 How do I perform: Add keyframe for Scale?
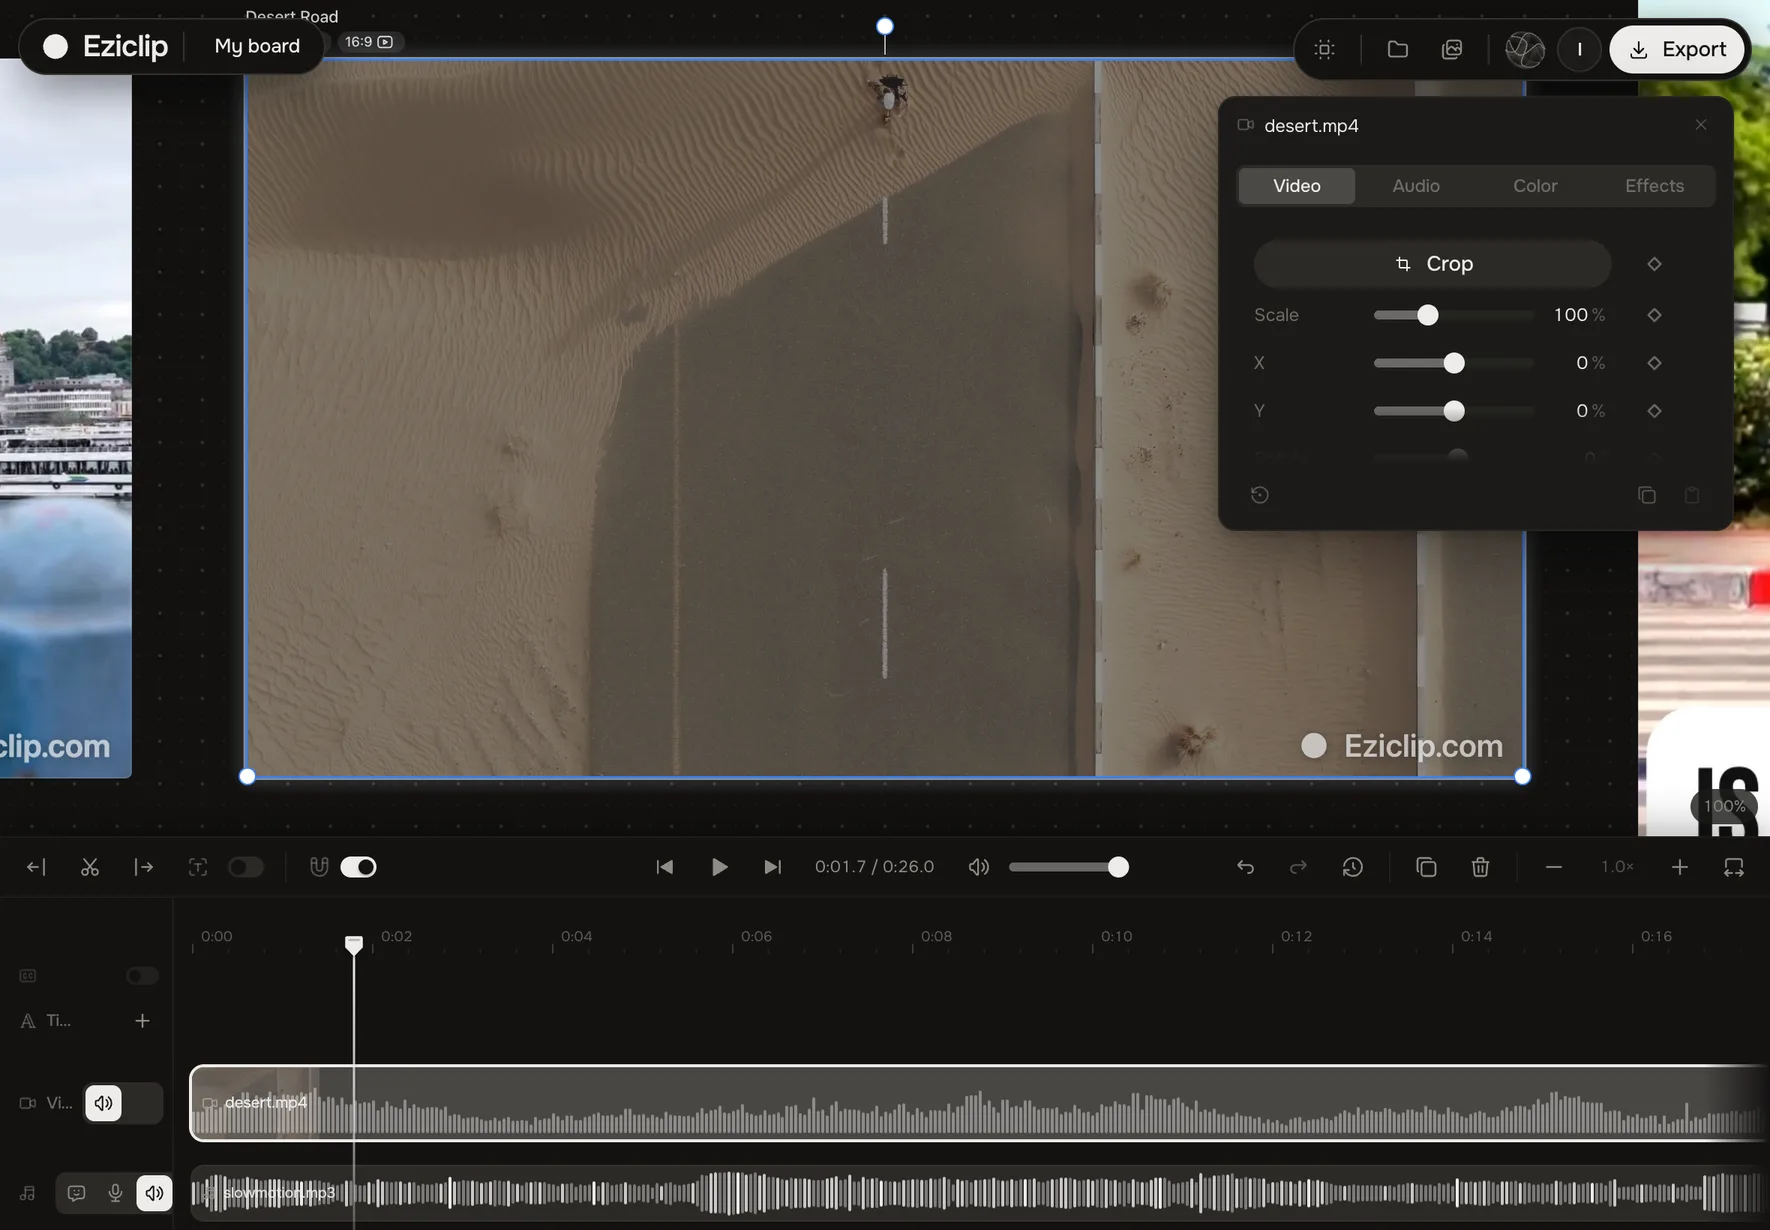(1654, 315)
